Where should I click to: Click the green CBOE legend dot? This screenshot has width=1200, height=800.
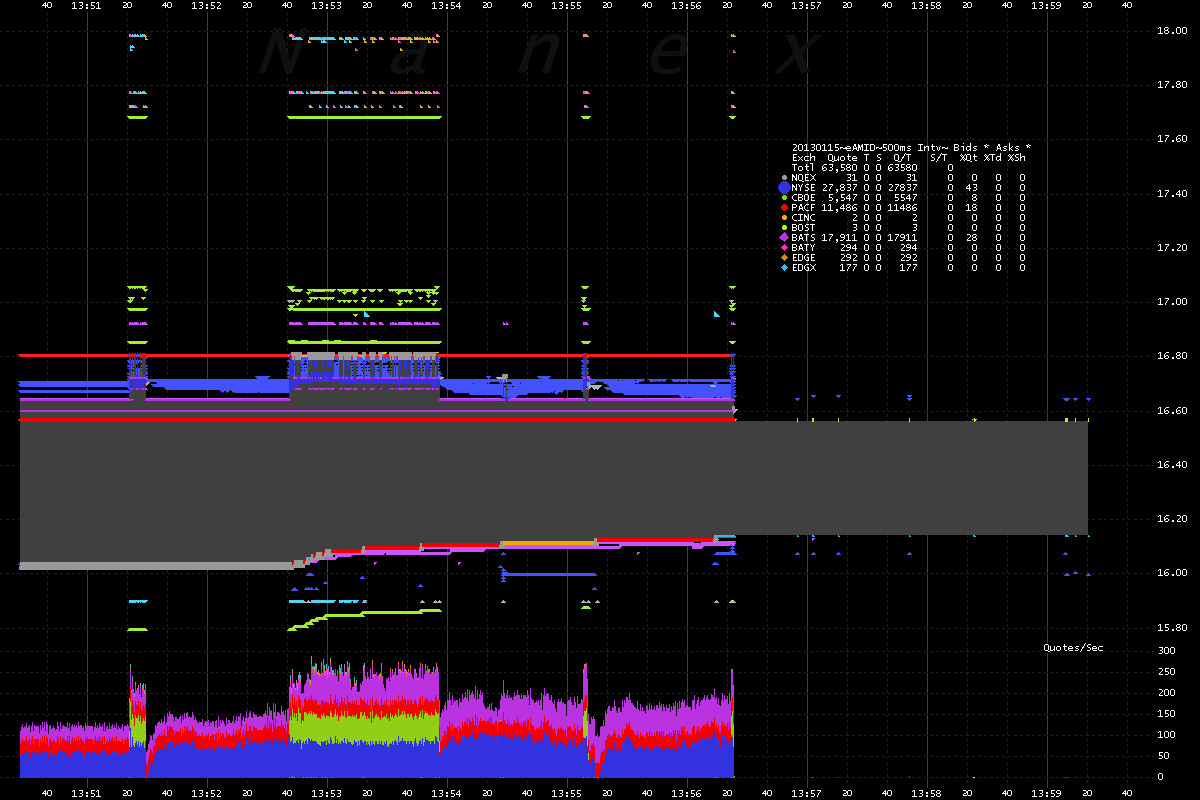tap(784, 197)
